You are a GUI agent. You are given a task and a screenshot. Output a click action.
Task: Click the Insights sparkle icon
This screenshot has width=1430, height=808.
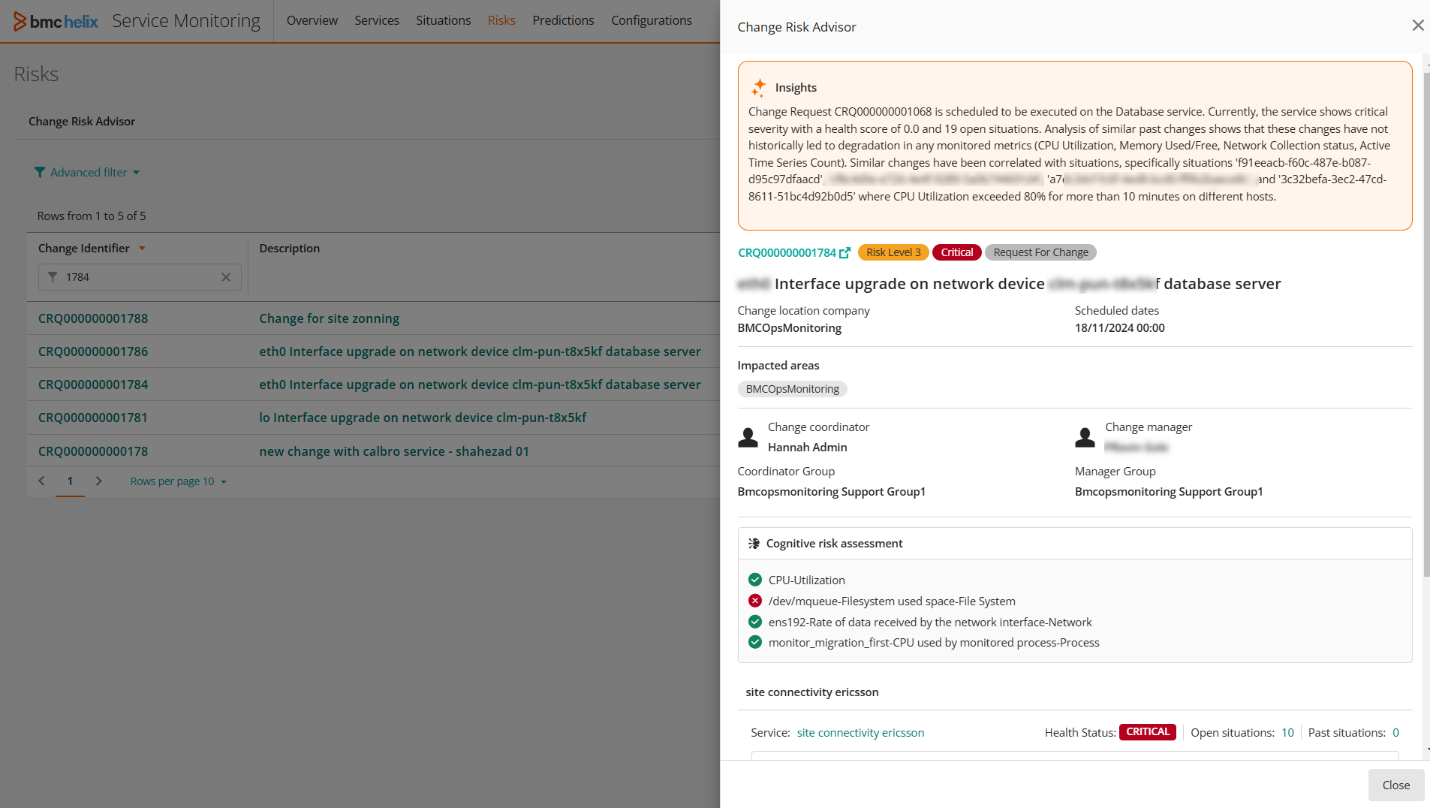[759, 87]
